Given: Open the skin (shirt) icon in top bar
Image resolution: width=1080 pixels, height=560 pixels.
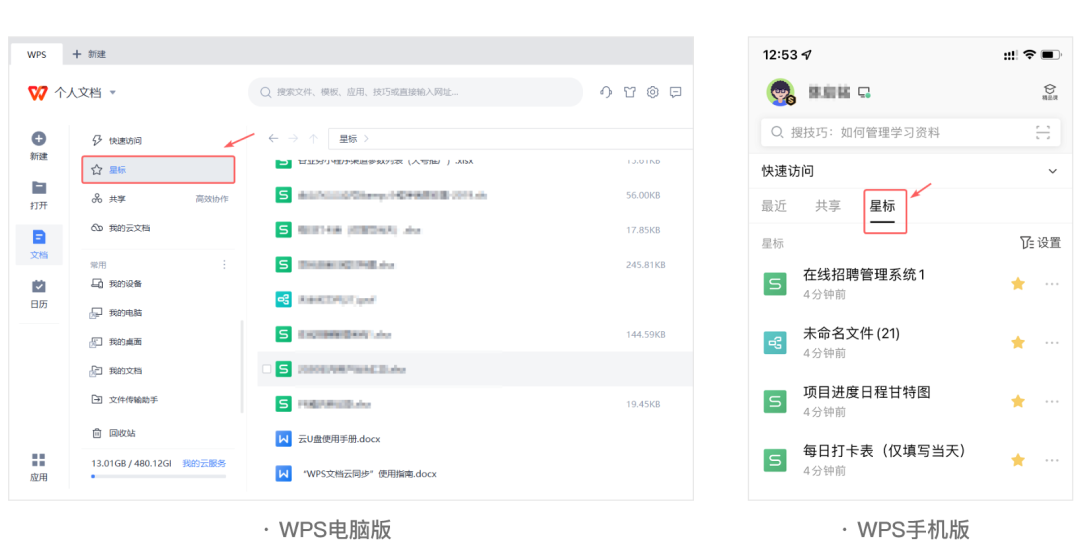Looking at the screenshot, I should [629, 92].
